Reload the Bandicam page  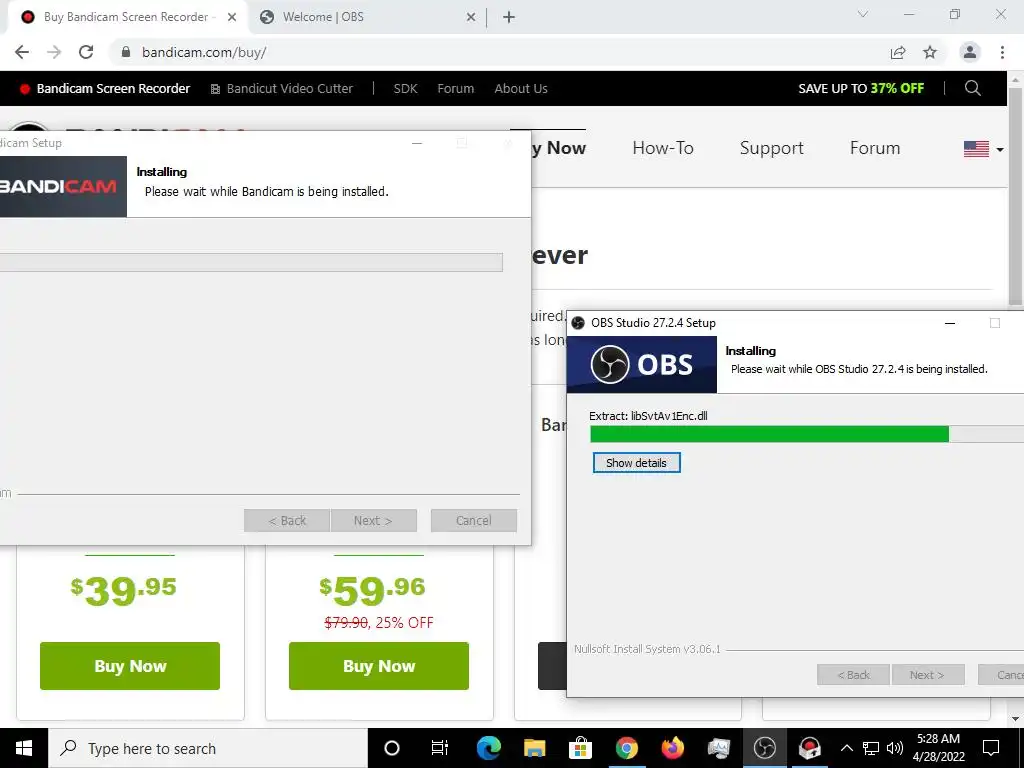[x=86, y=52]
